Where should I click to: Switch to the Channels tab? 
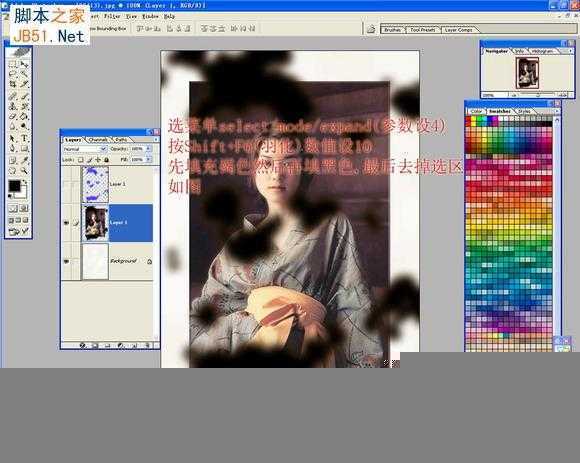[98, 139]
